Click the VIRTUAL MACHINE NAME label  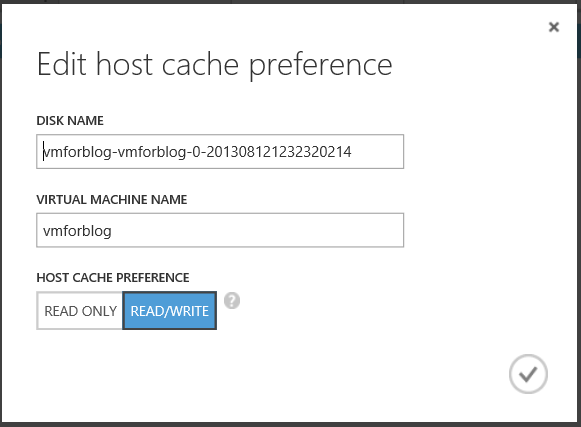(x=112, y=200)
